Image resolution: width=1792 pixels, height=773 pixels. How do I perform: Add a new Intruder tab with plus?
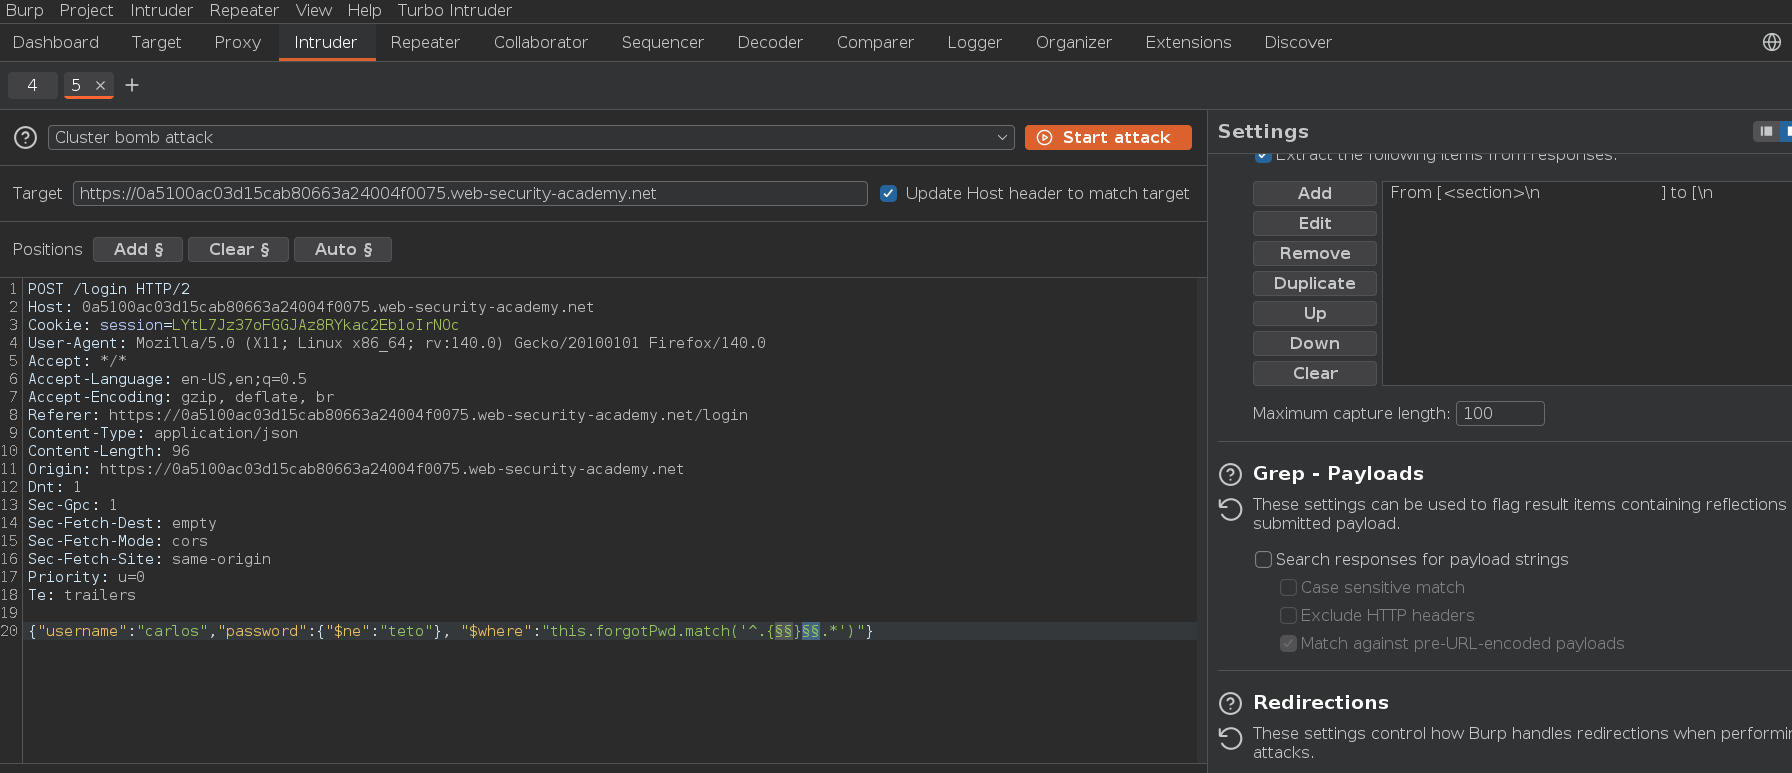pos(132,85)
